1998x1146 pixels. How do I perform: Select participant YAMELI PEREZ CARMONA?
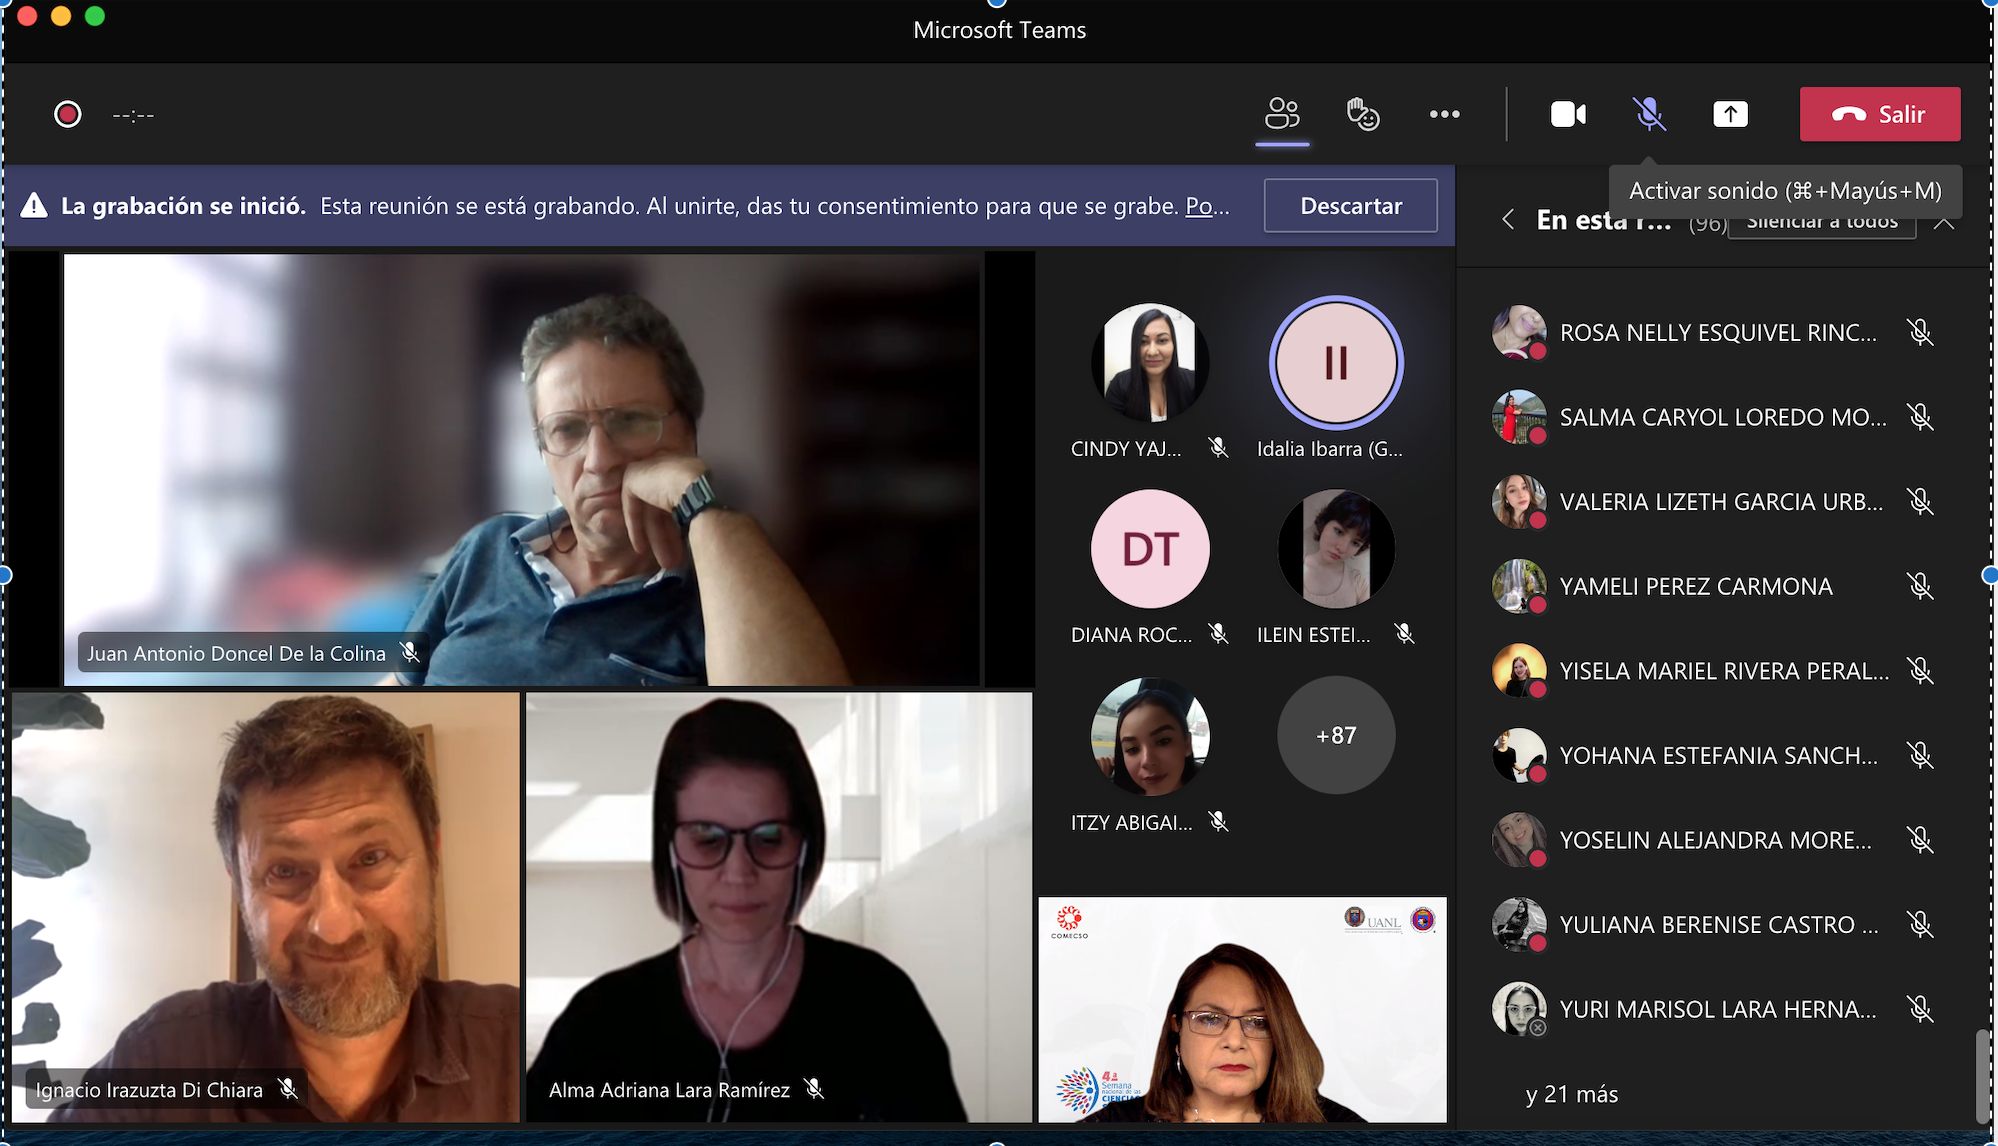[1718, 586]
